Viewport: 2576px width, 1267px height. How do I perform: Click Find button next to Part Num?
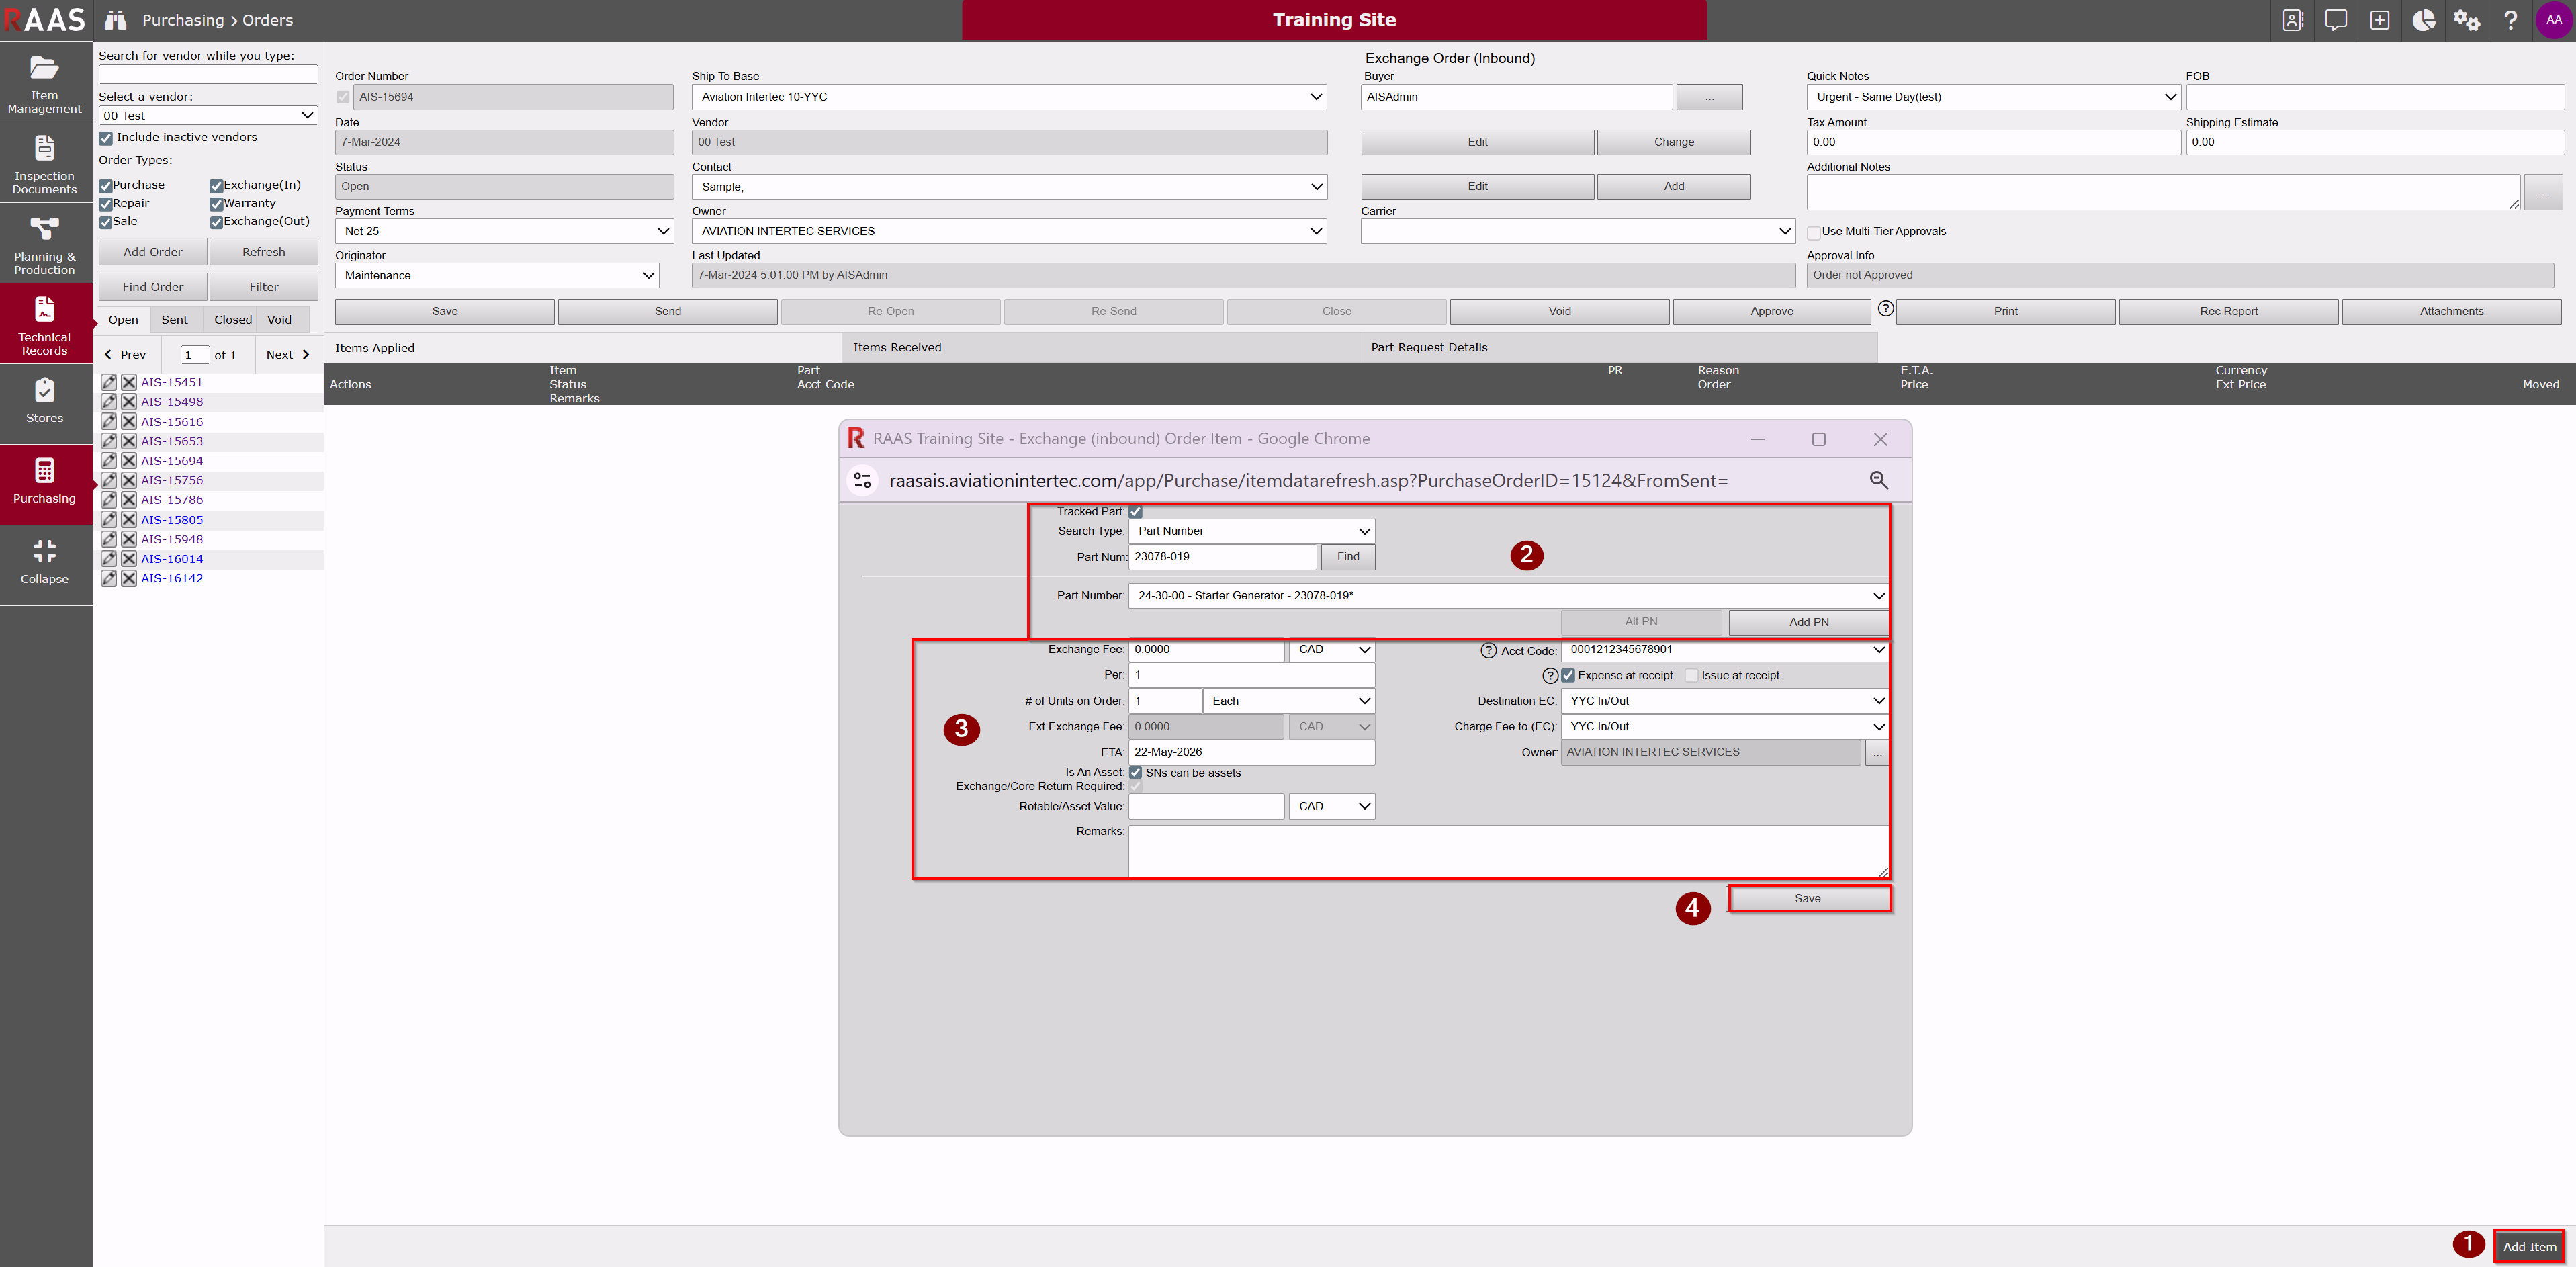click(1348, 557)
